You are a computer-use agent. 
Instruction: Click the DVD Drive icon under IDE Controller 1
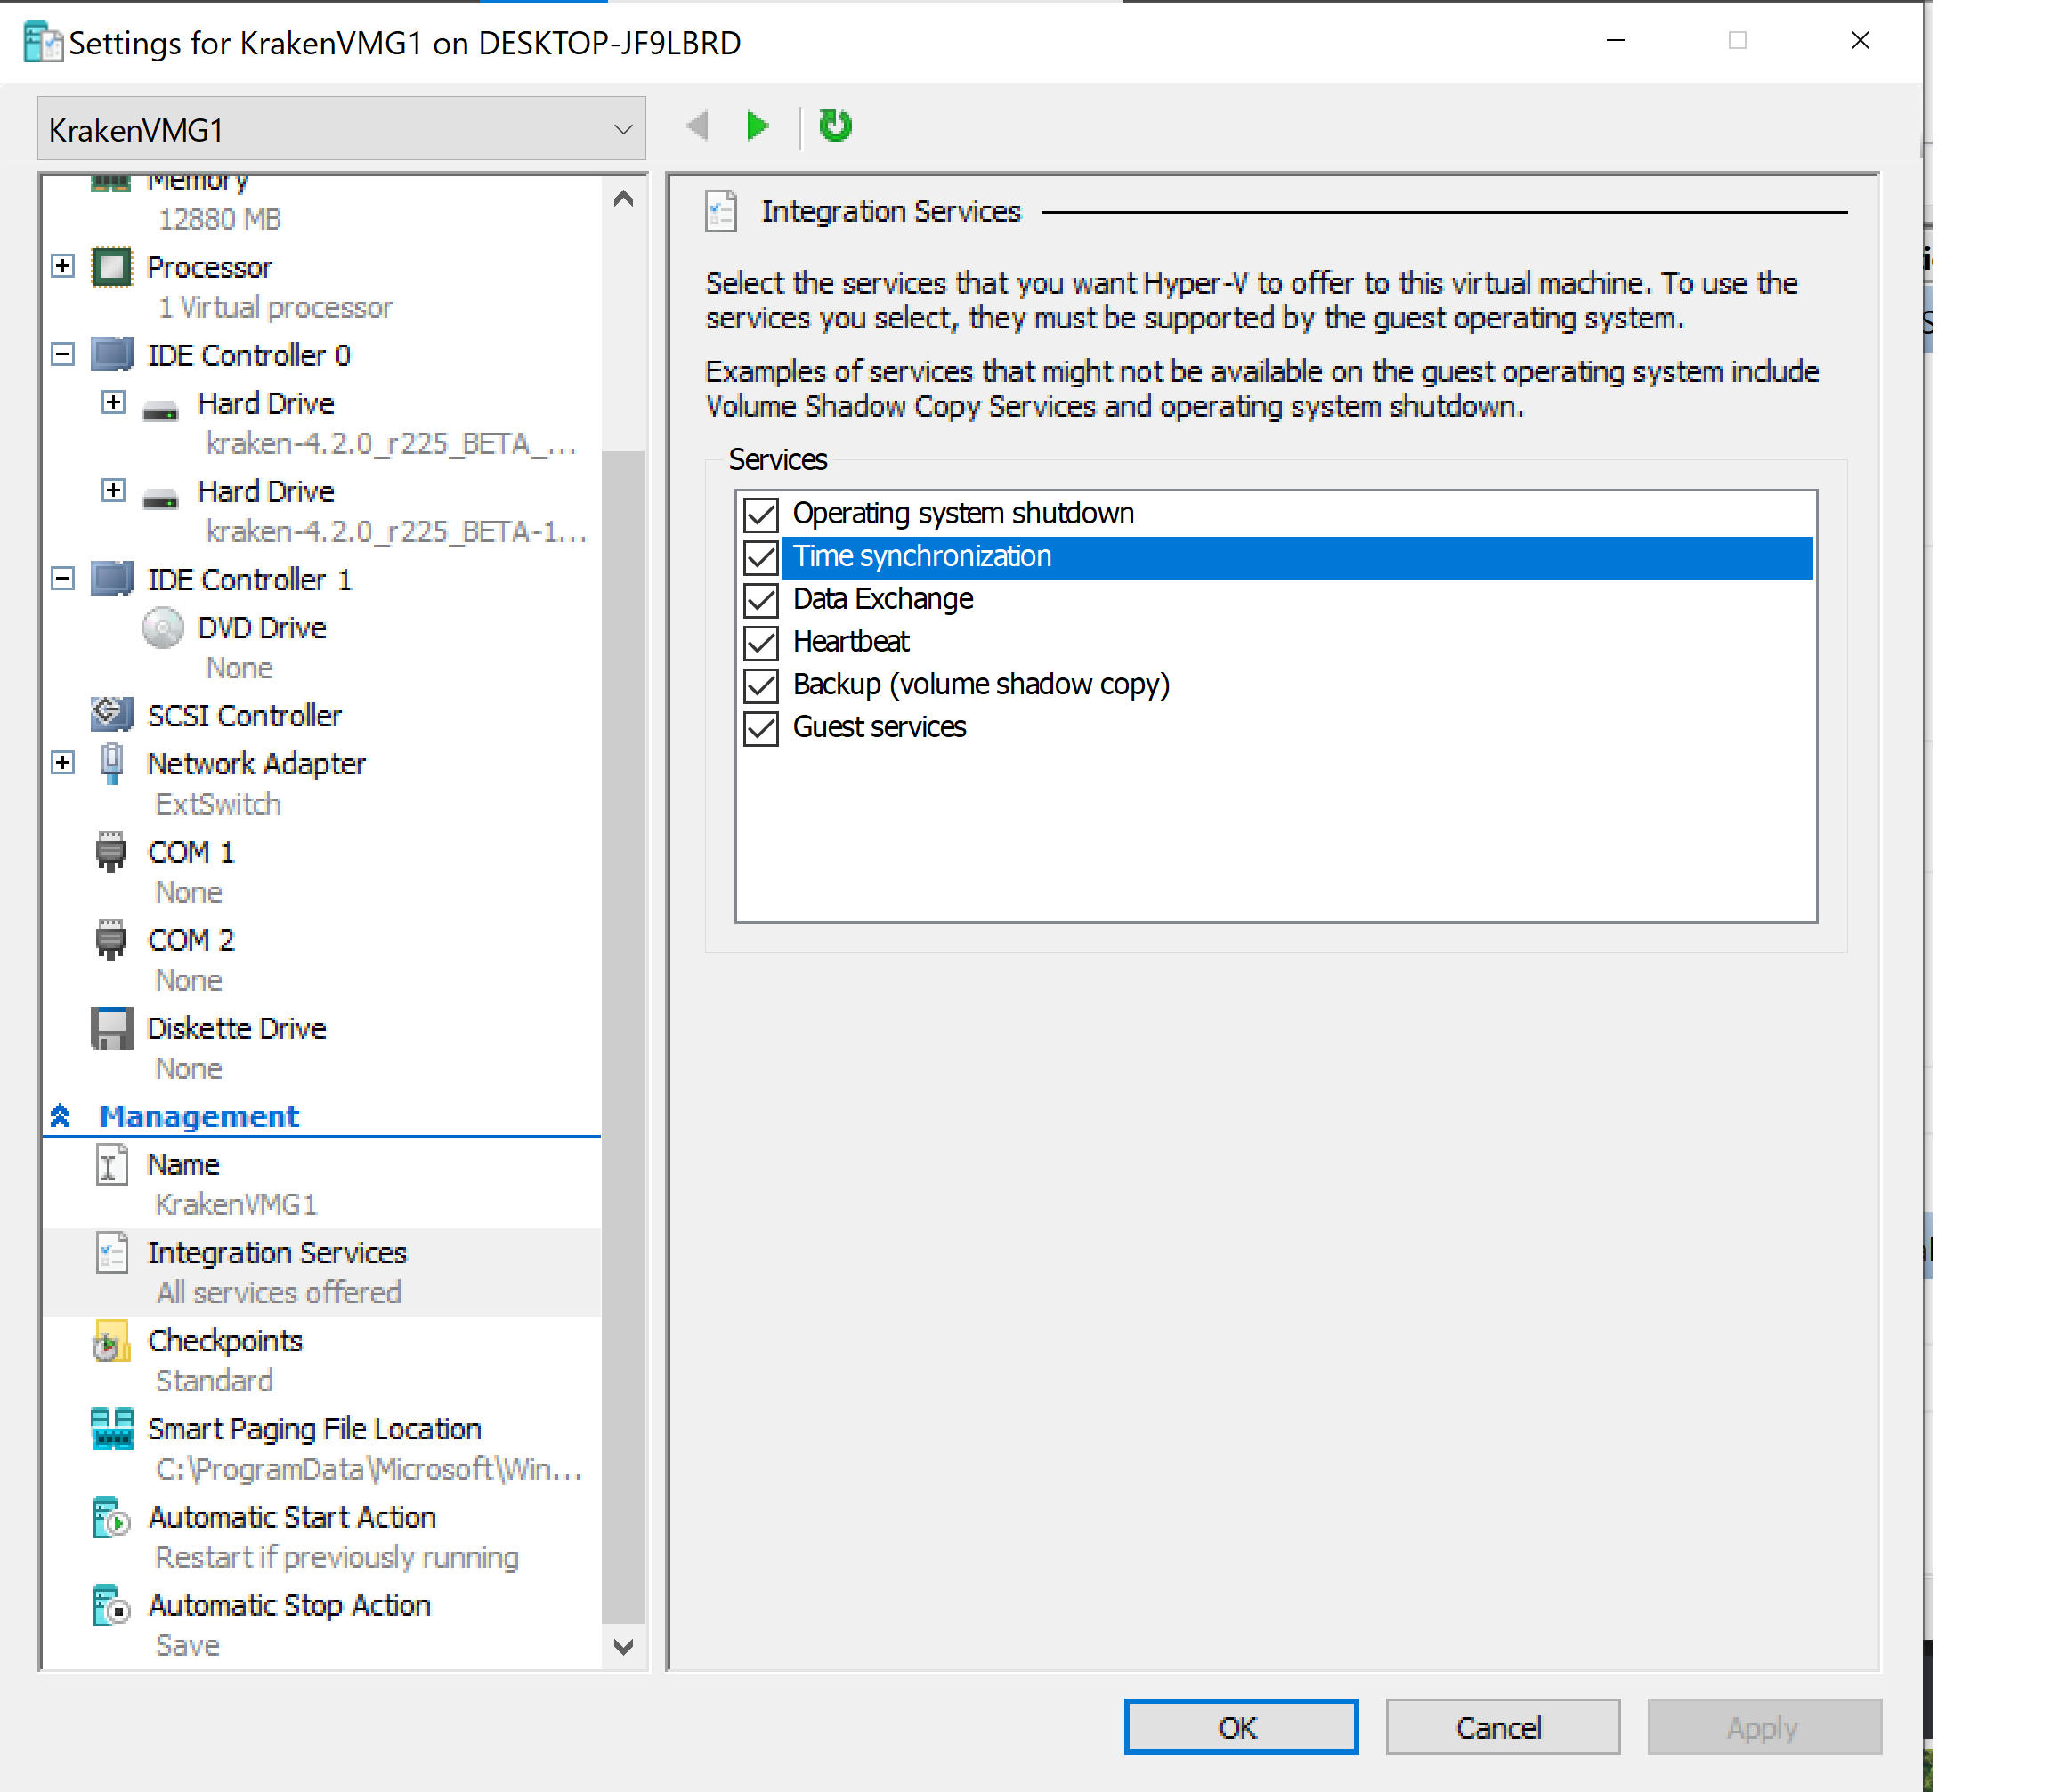162,627
